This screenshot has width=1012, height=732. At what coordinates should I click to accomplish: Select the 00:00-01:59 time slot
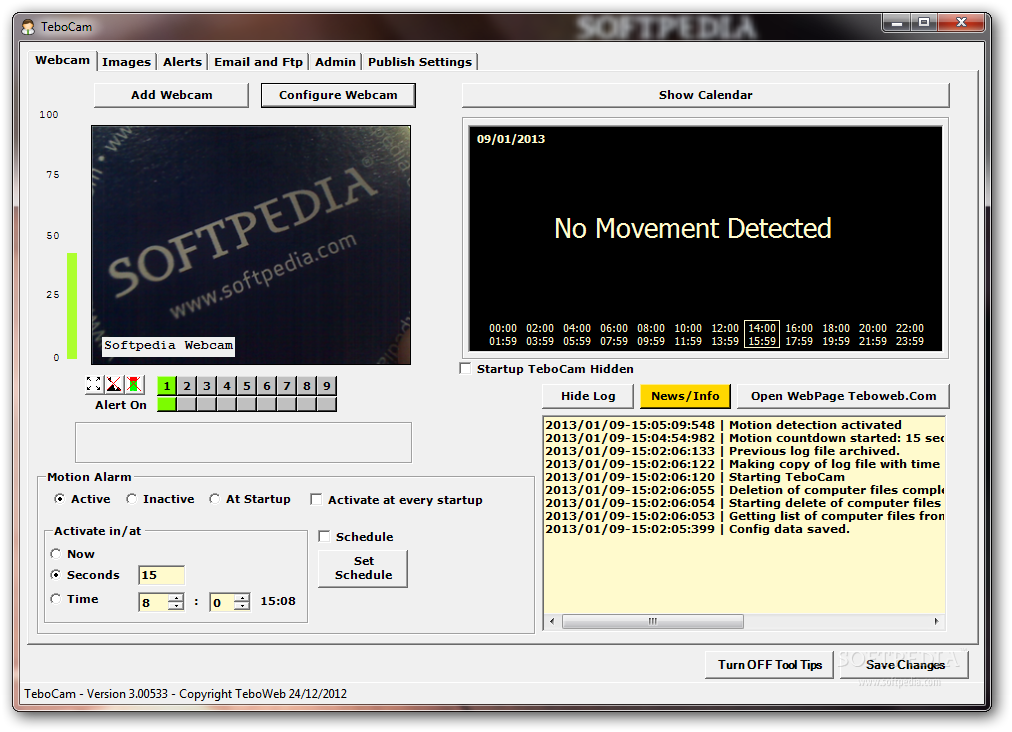[503, 334]
